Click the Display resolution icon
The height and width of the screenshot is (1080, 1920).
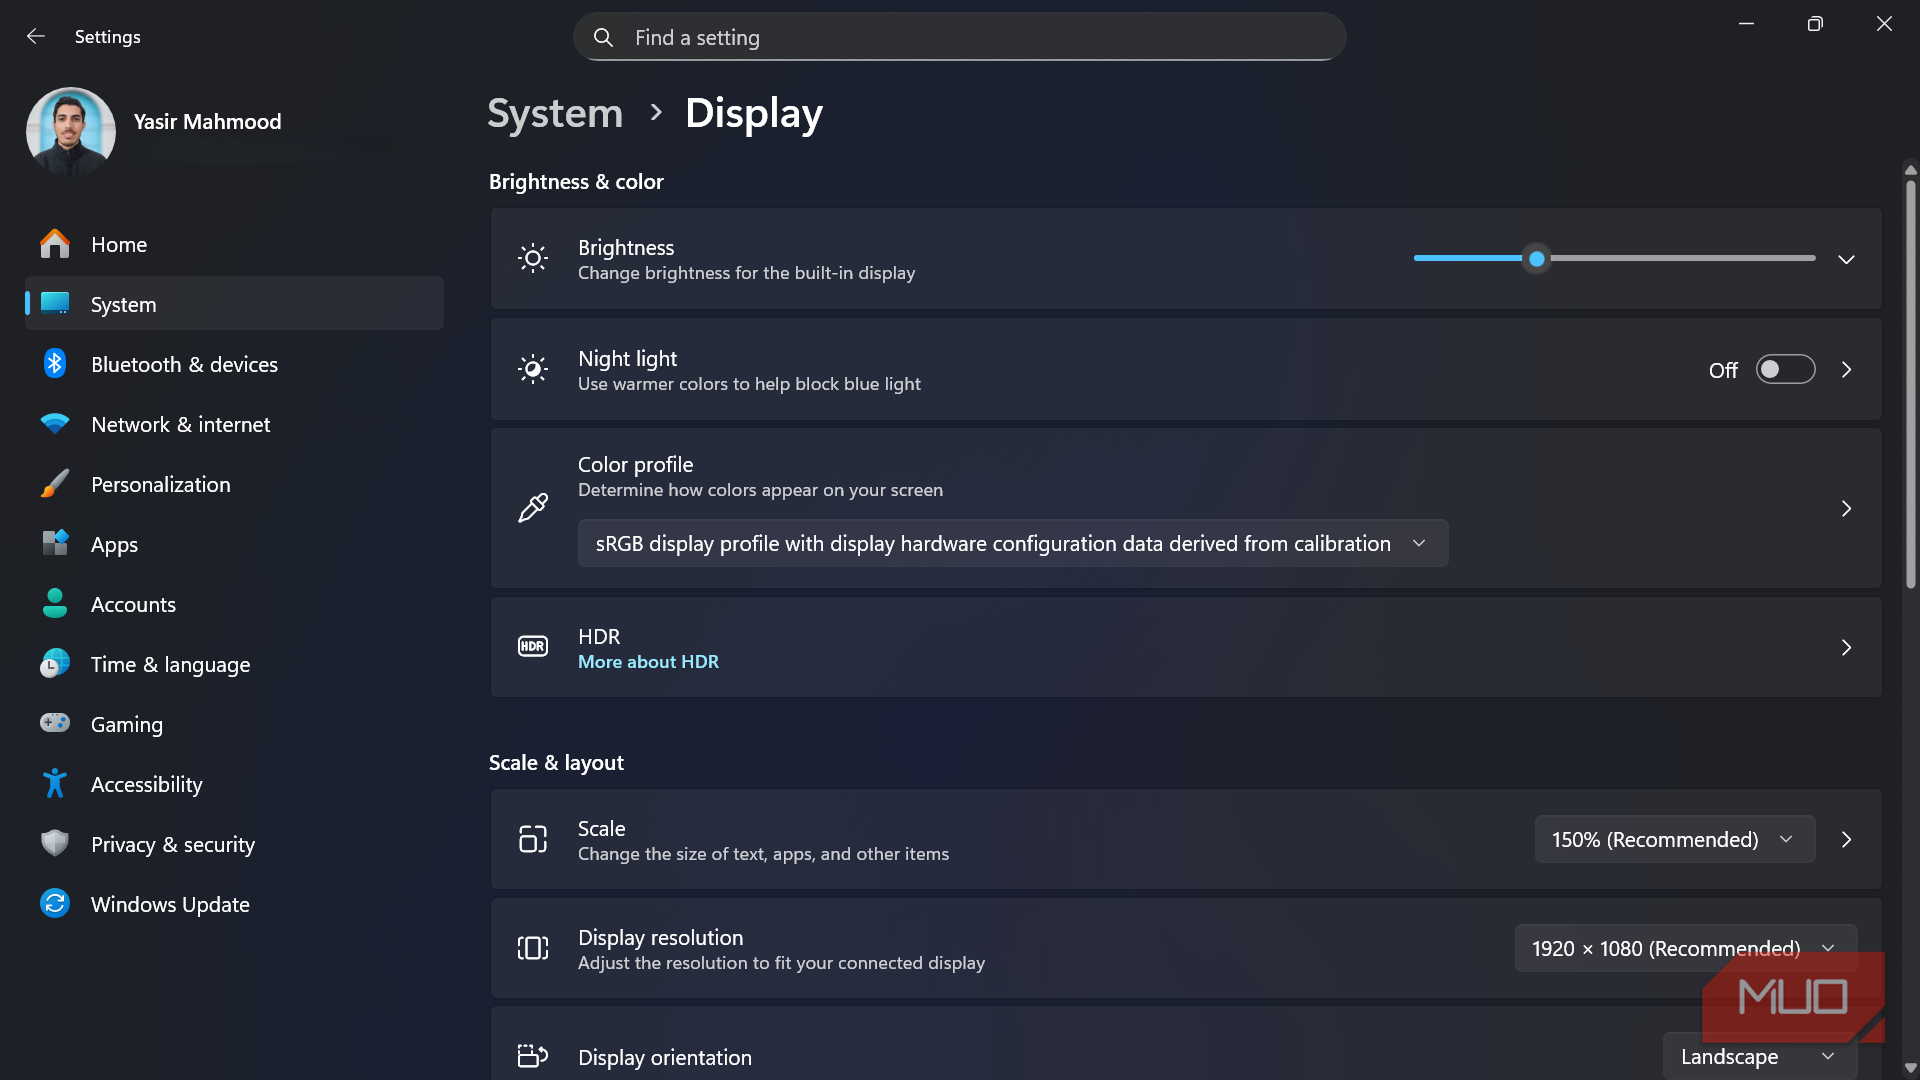(x=533, y=948)
